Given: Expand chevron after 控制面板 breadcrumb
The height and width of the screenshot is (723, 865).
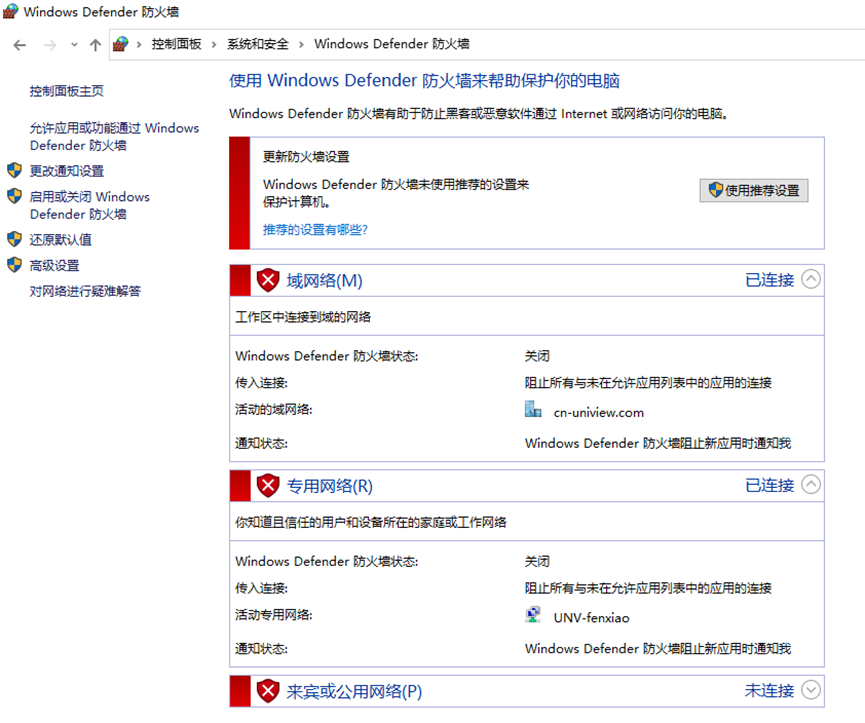Looking at the screenshot, I should point(214,45).
